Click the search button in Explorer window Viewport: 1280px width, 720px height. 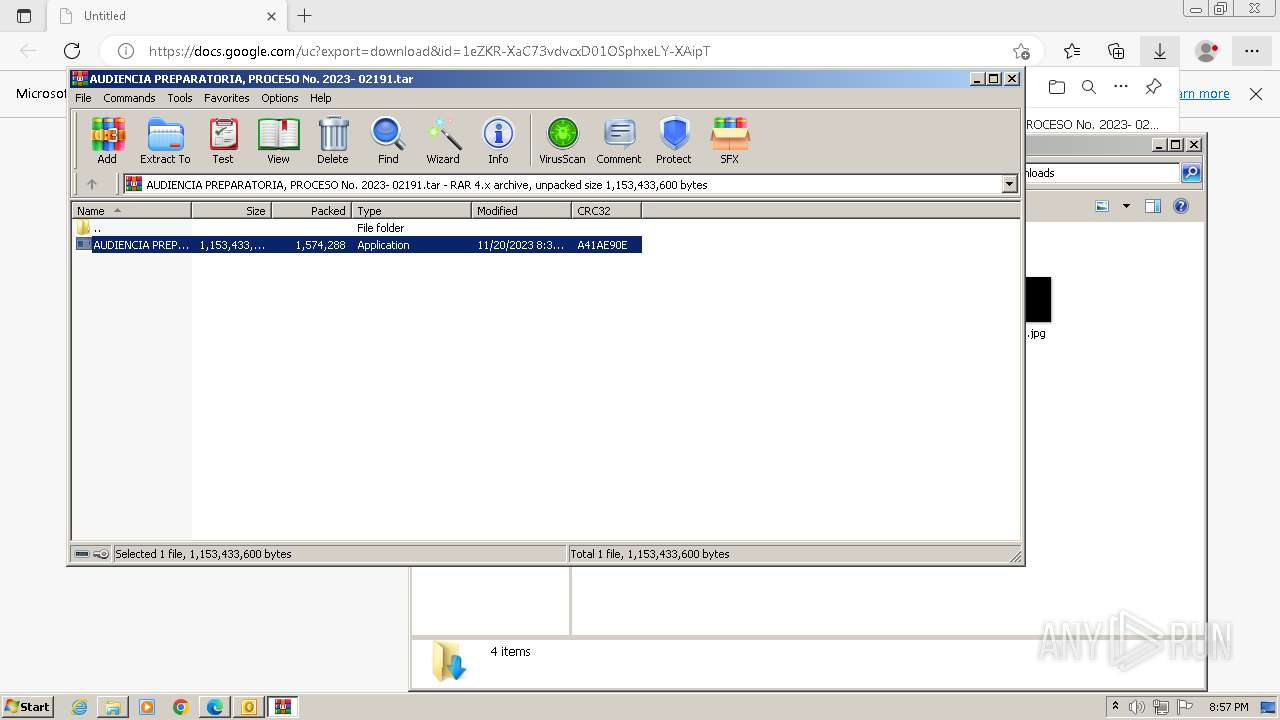1191,173
